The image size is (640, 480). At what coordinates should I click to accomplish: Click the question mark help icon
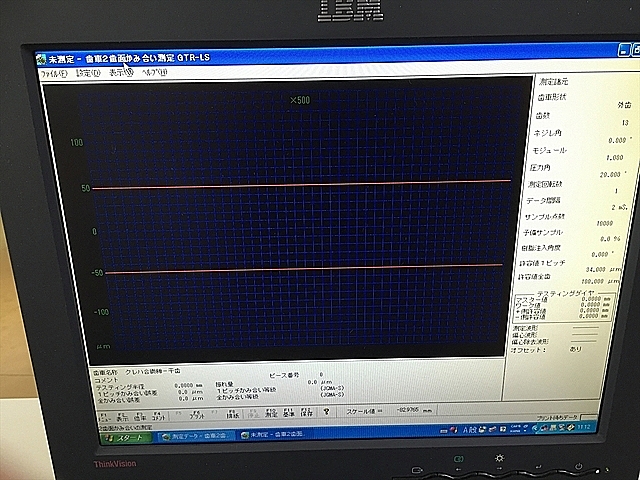tap(326, 411)
